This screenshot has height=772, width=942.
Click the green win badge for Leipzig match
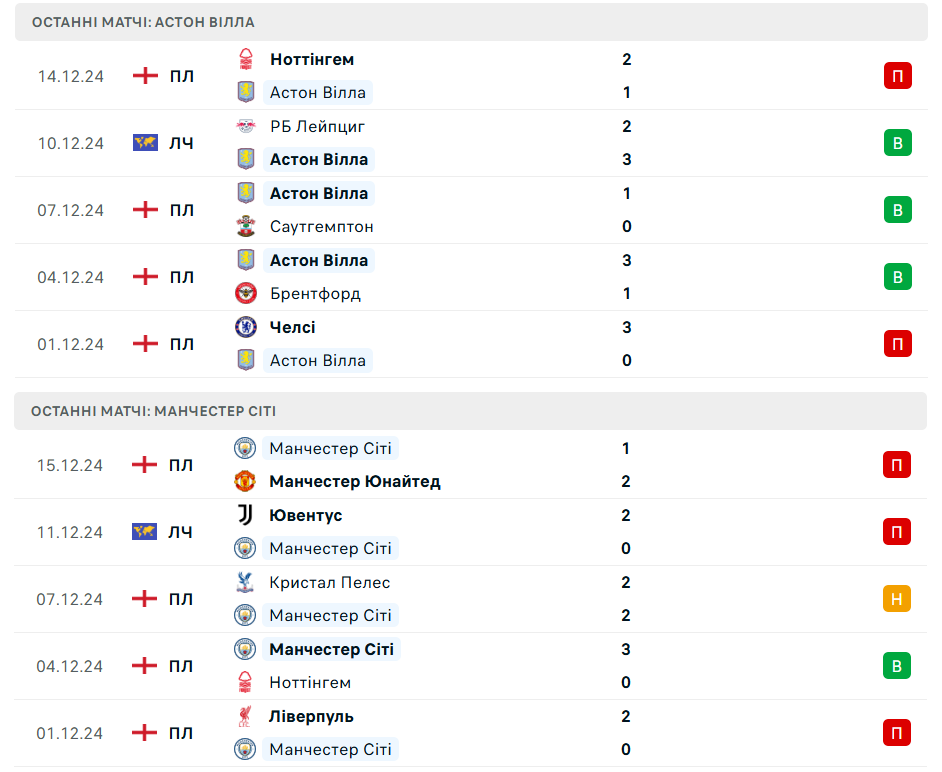click(897, 143)
